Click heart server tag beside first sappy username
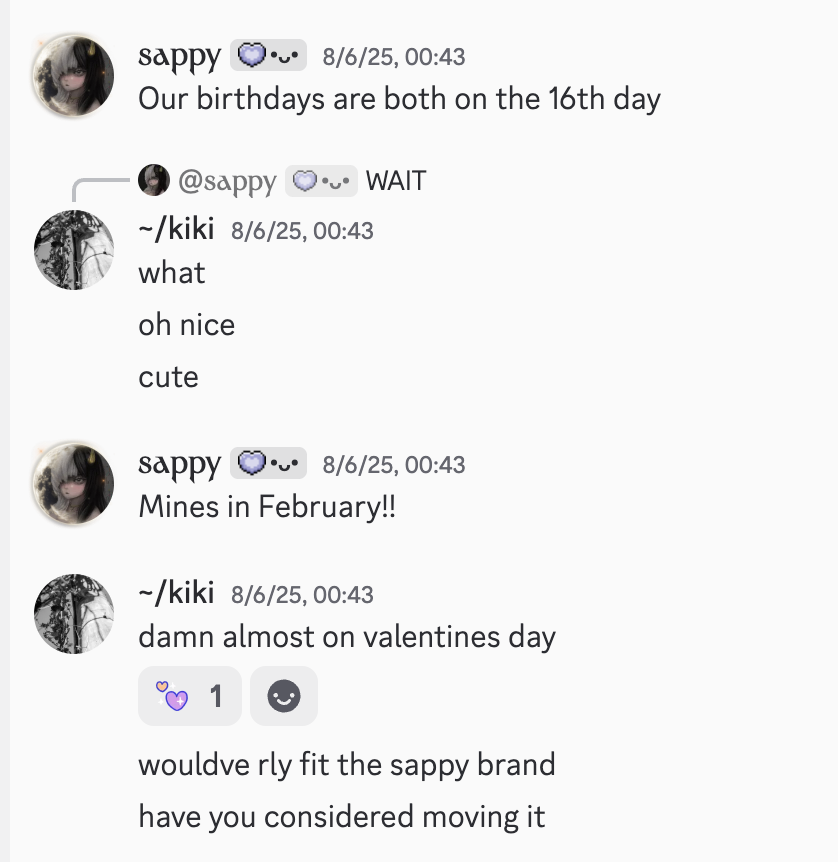Viewport: 838px width, 862px height. [x=268, y=56]
